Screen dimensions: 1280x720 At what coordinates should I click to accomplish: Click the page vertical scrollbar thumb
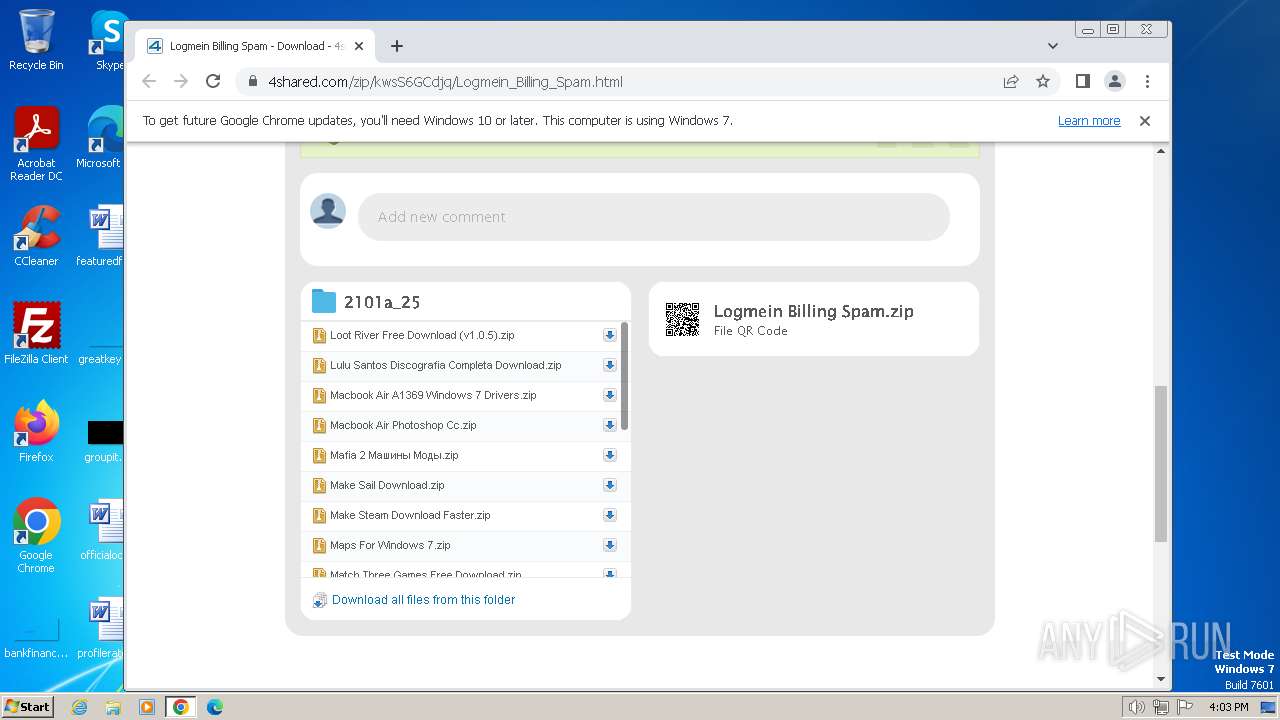tap(1161, 464)
